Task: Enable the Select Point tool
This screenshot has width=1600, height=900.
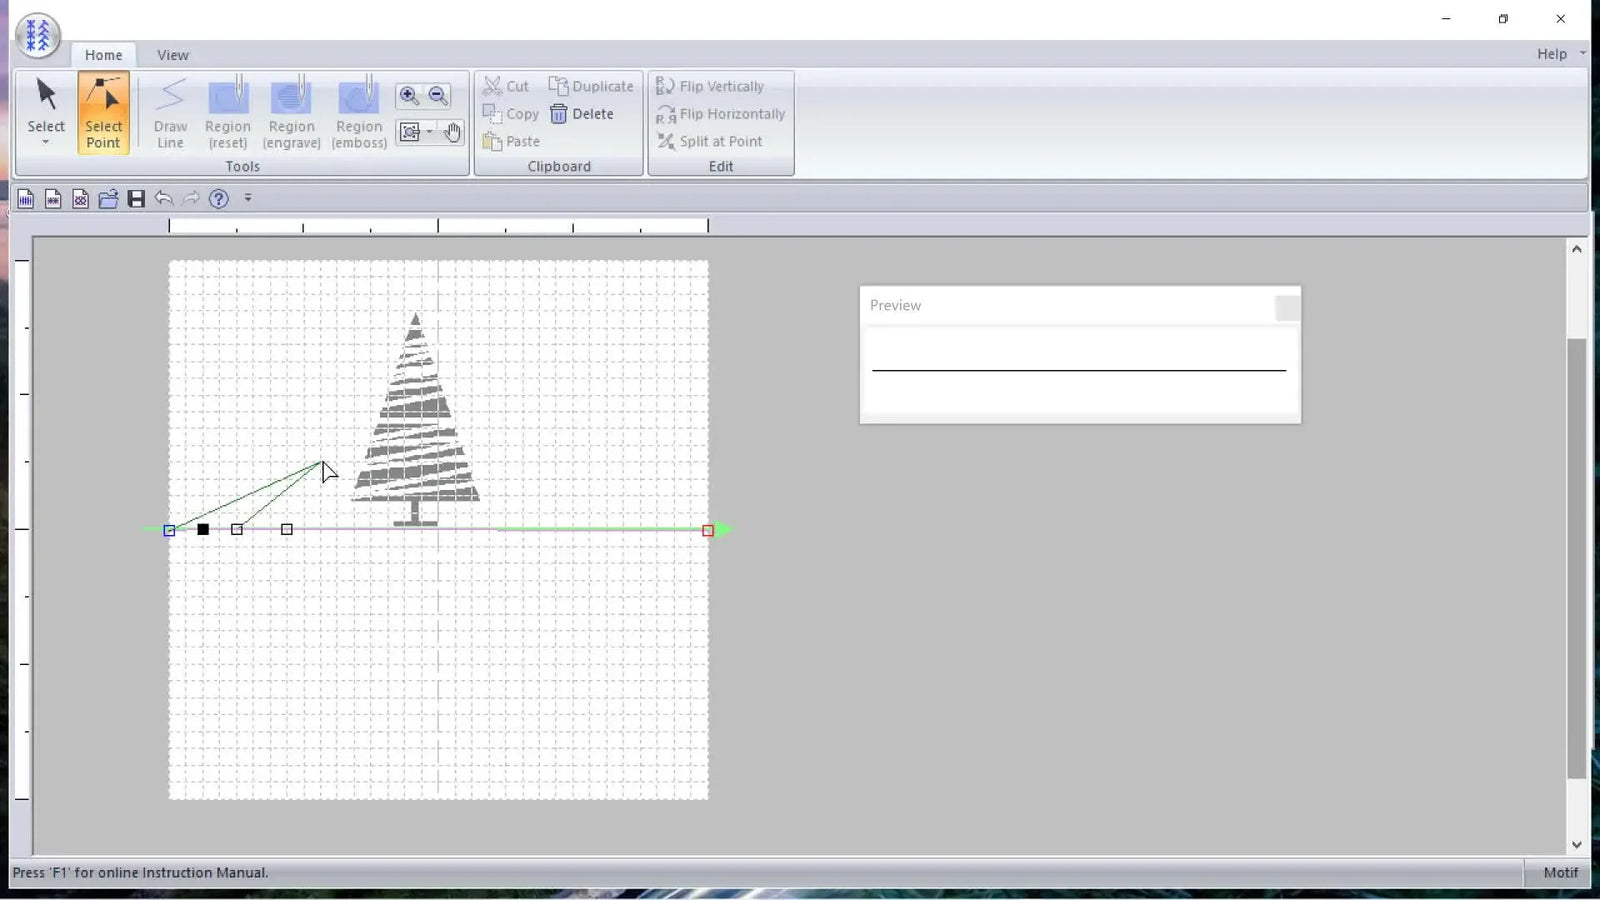Action: (104, 112)
